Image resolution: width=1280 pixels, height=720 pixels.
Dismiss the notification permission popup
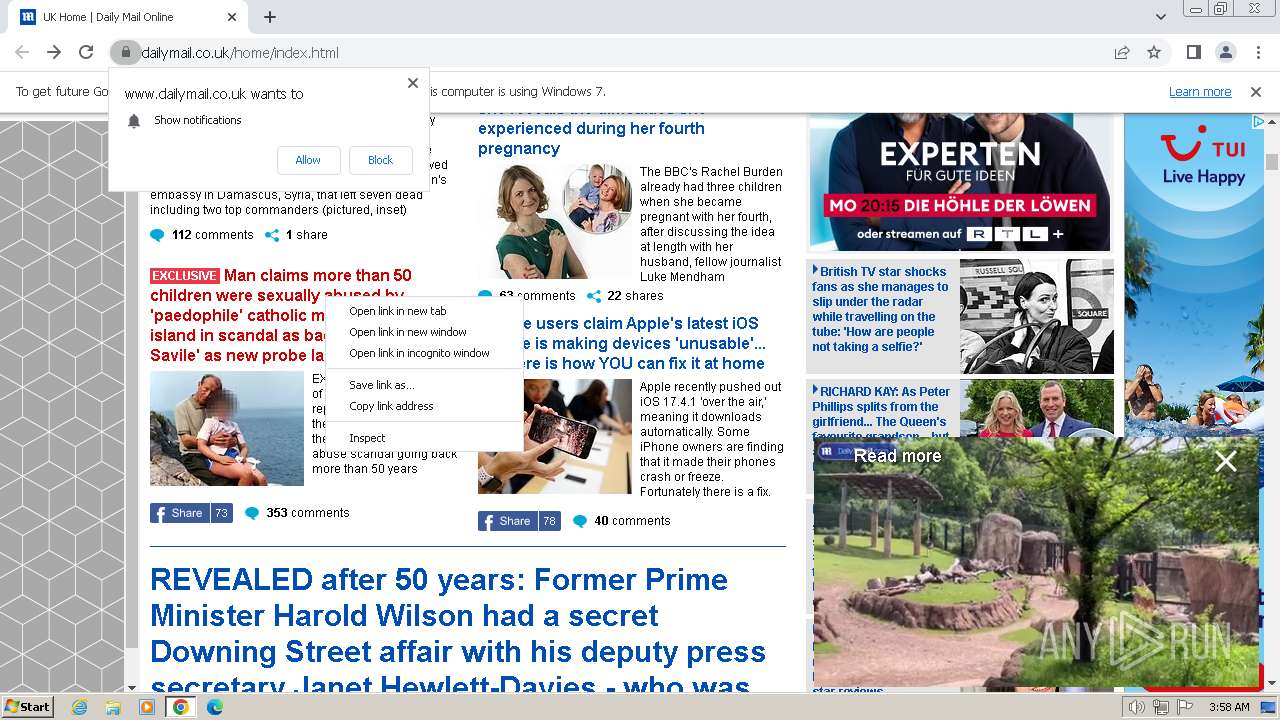pos(413,83)
